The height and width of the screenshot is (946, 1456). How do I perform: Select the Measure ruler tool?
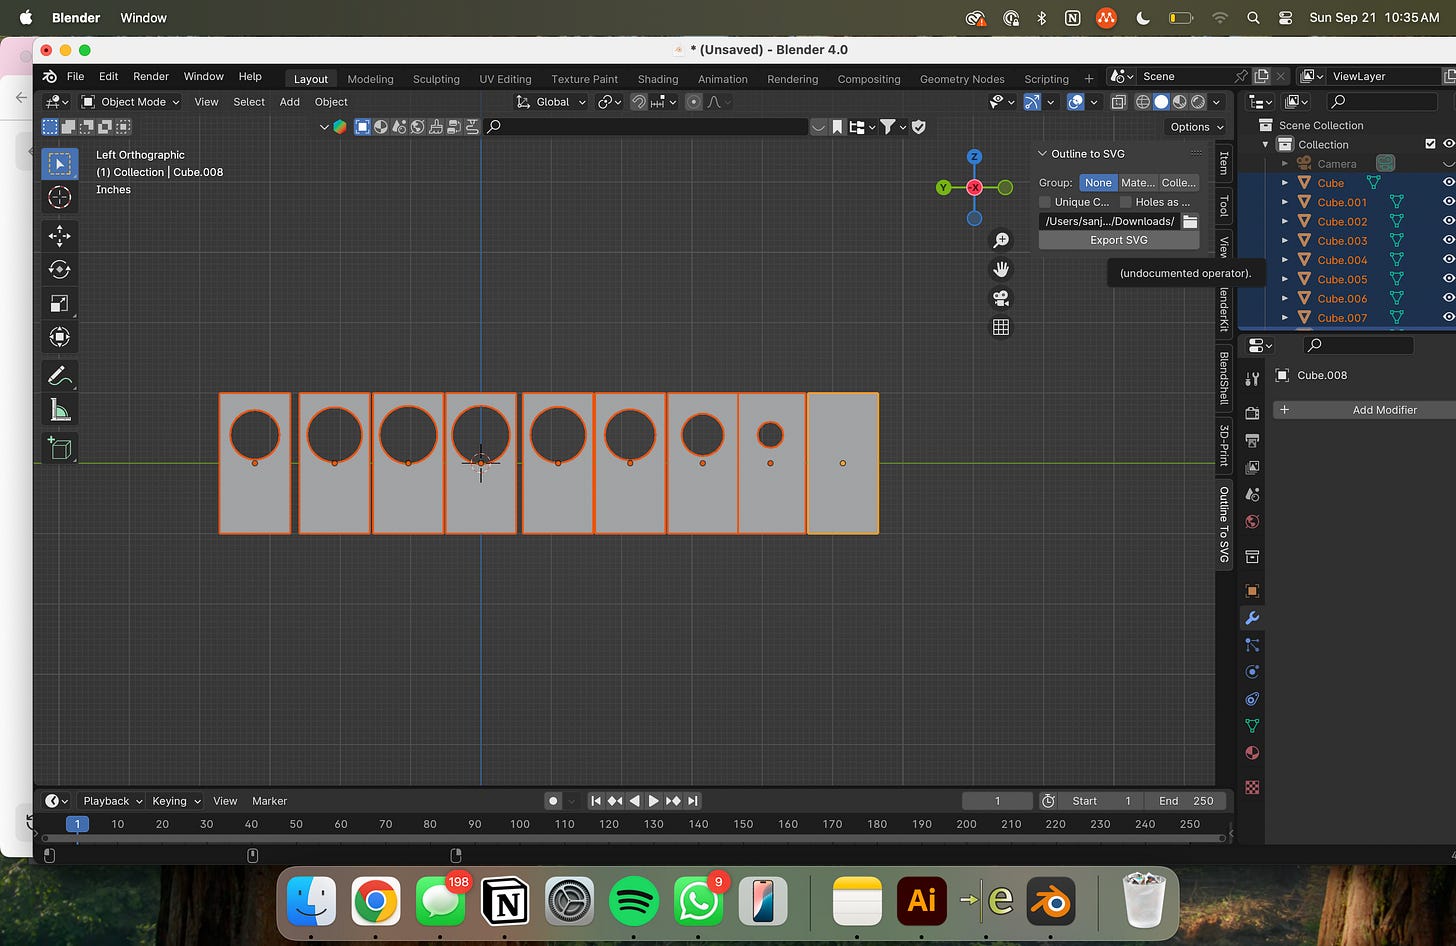point(59,410)
